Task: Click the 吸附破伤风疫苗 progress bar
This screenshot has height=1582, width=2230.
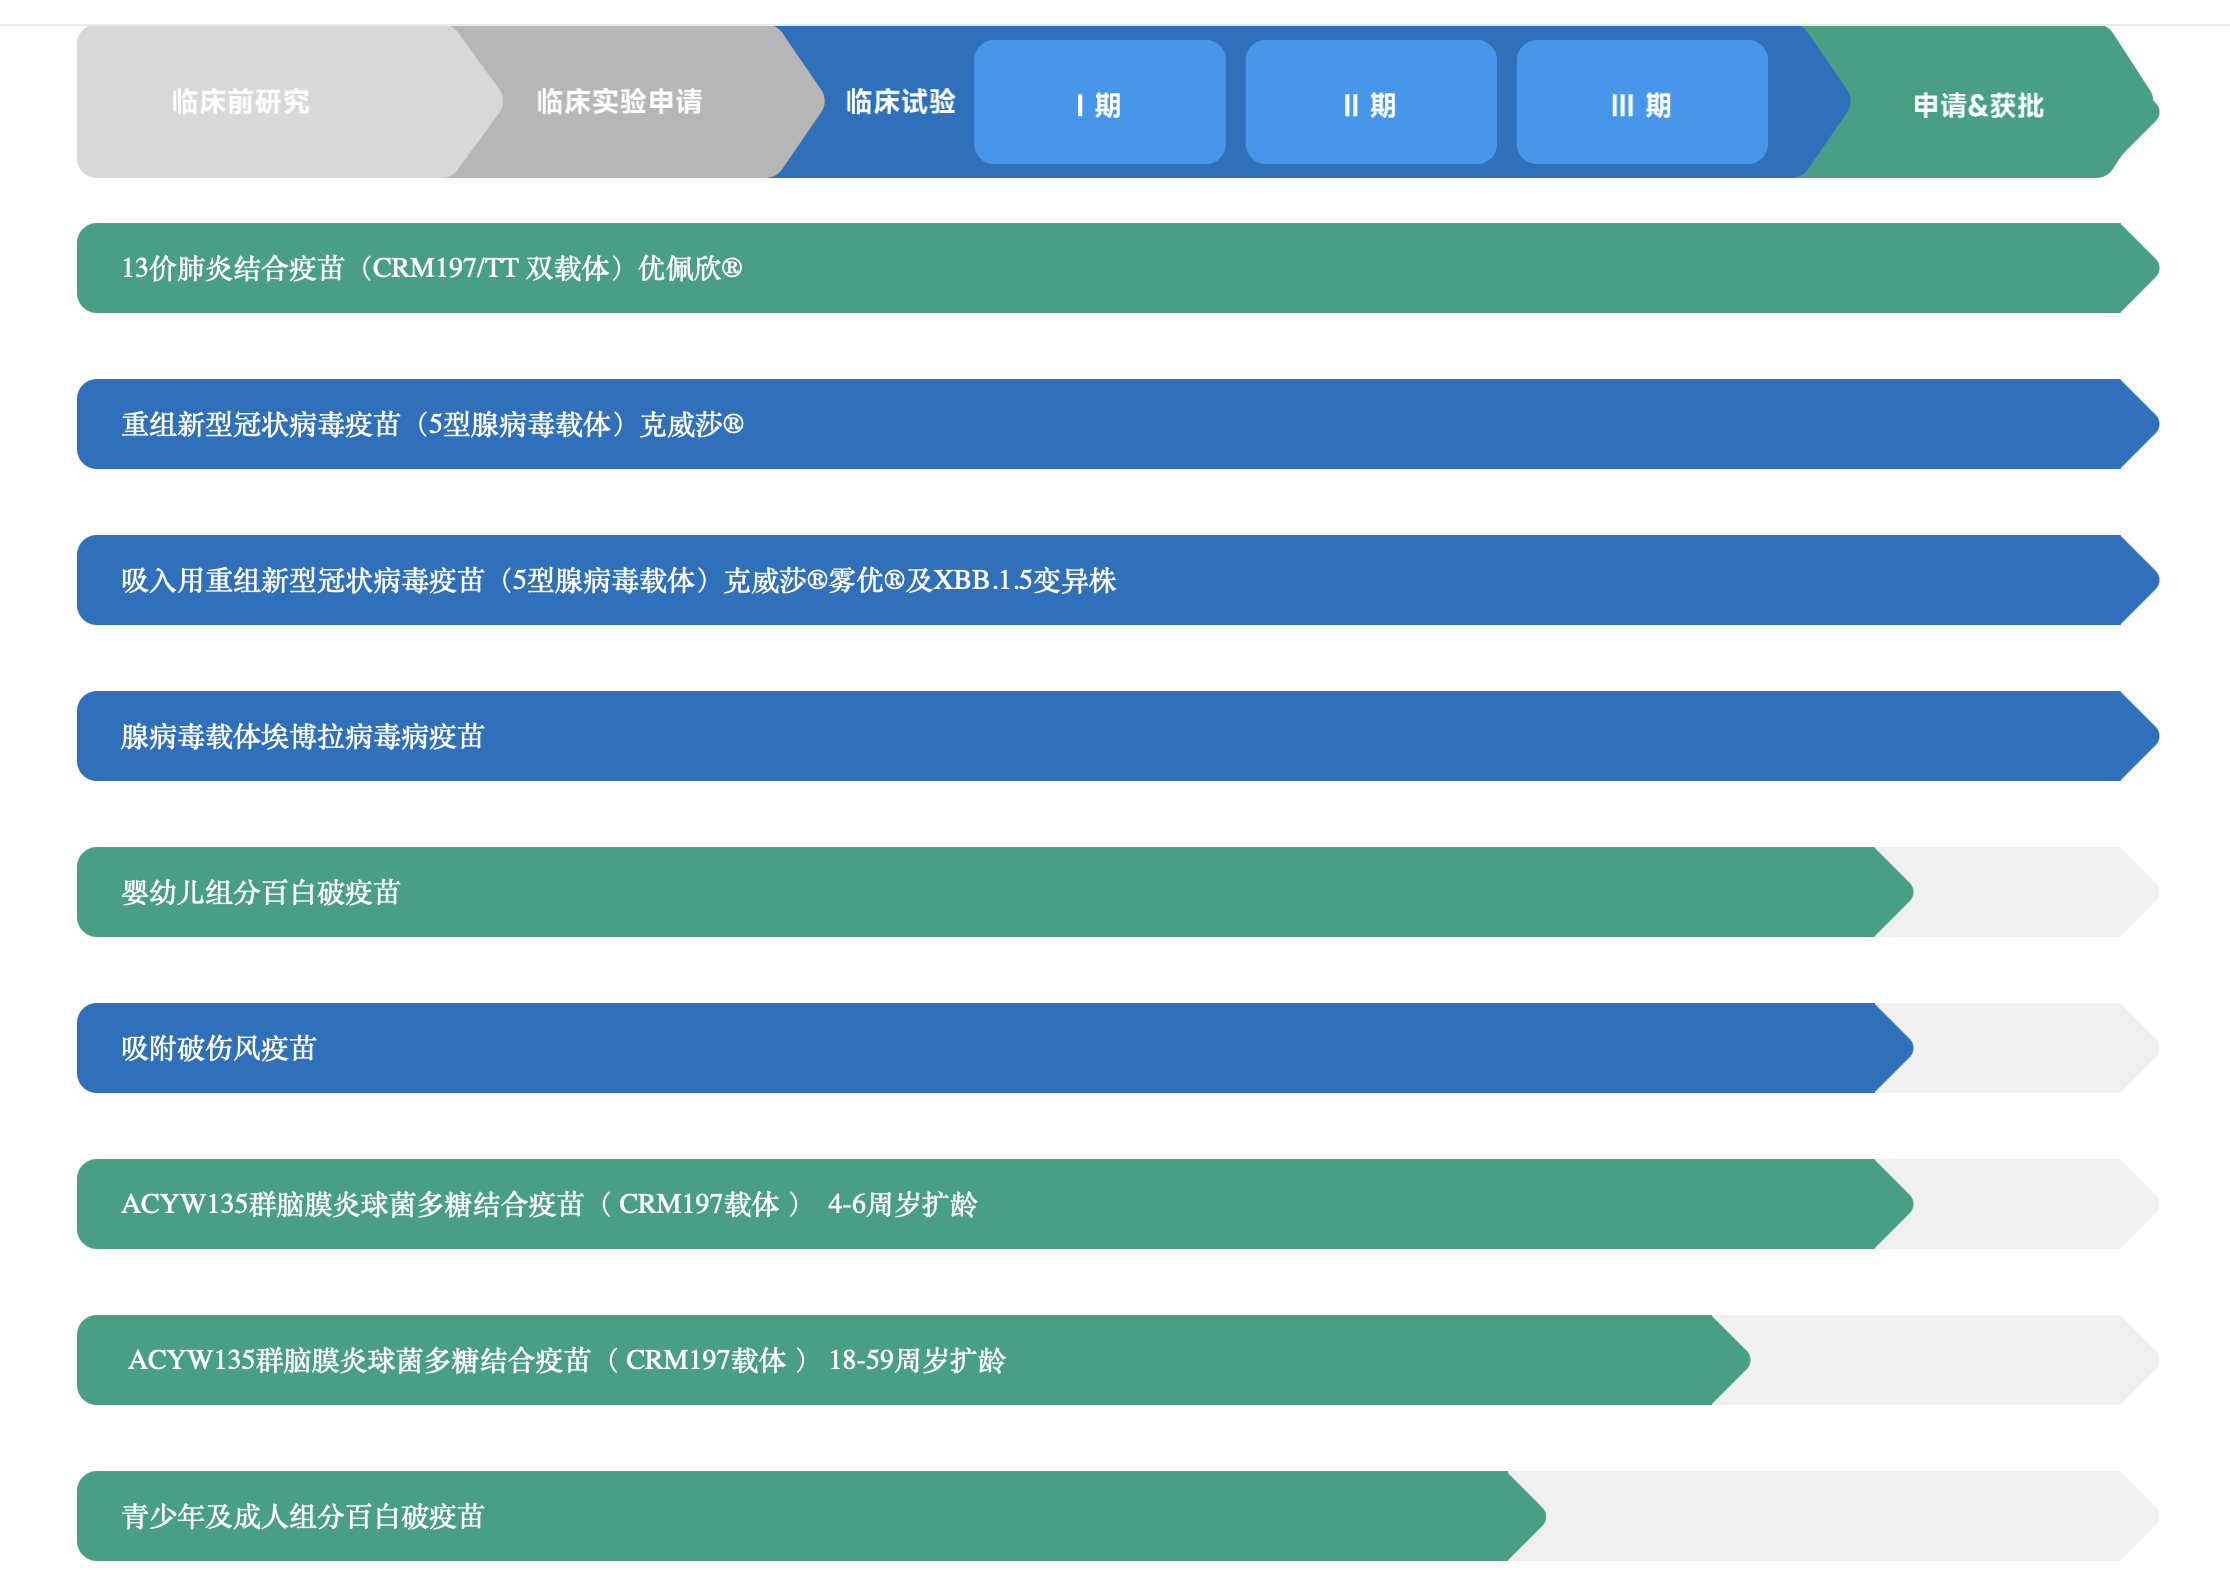Action: [x=995, y=1048]
